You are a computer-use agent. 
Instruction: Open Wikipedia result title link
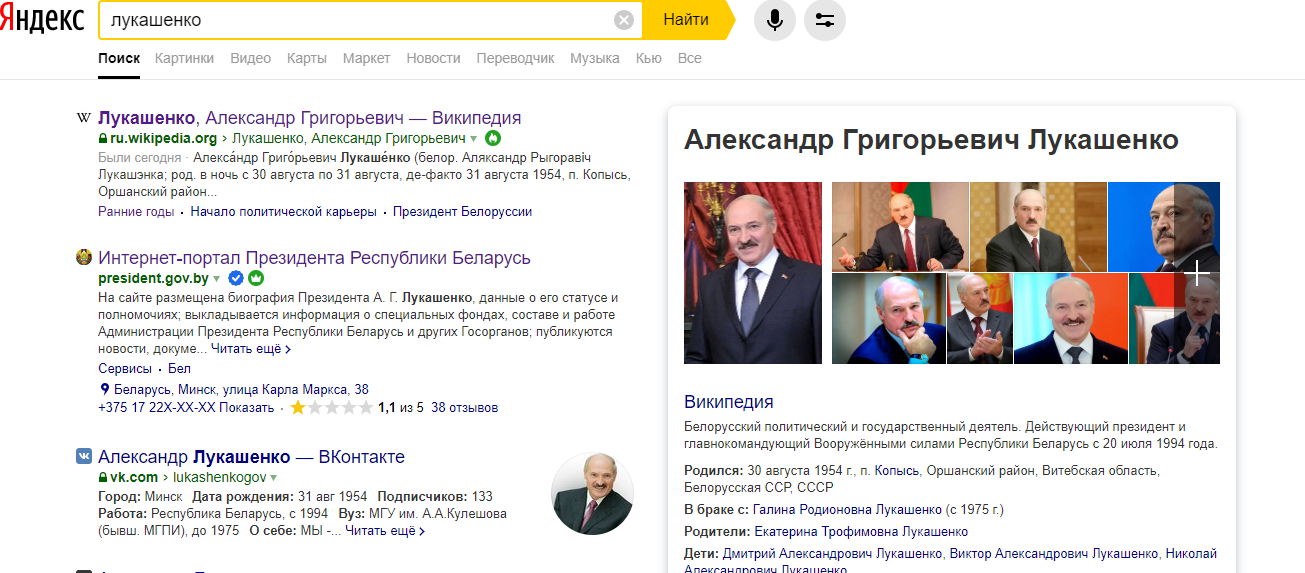coord(310,118)
